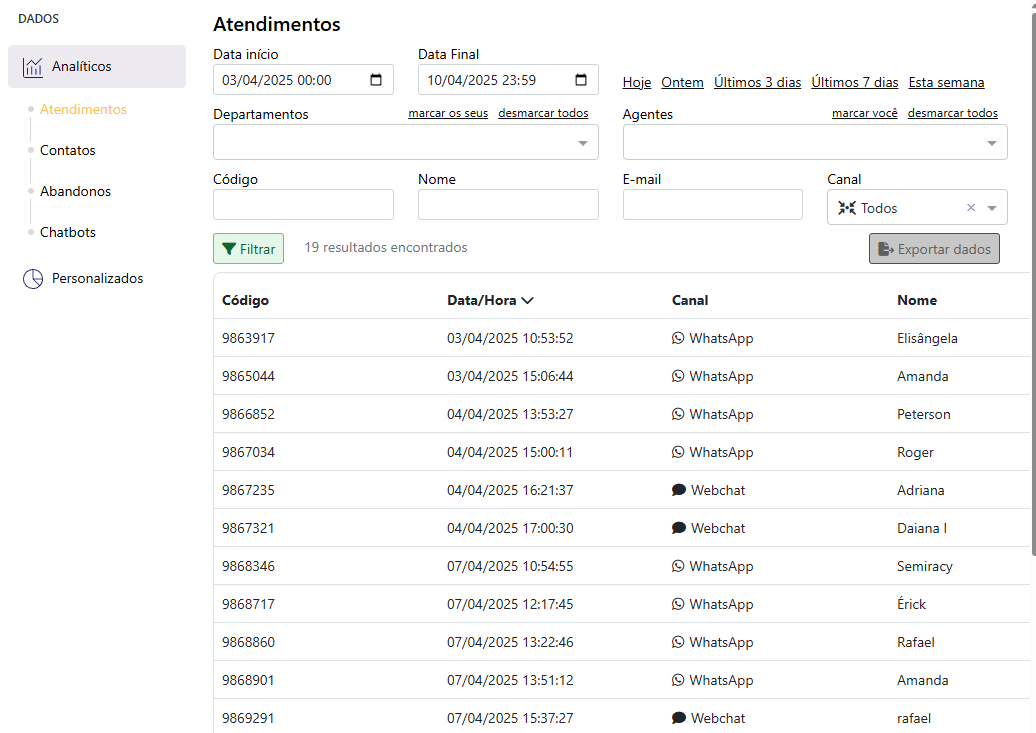Screen dimensions: 1036x733
Task: Expand the Departamentos dropdown
Action: [583, 143]
